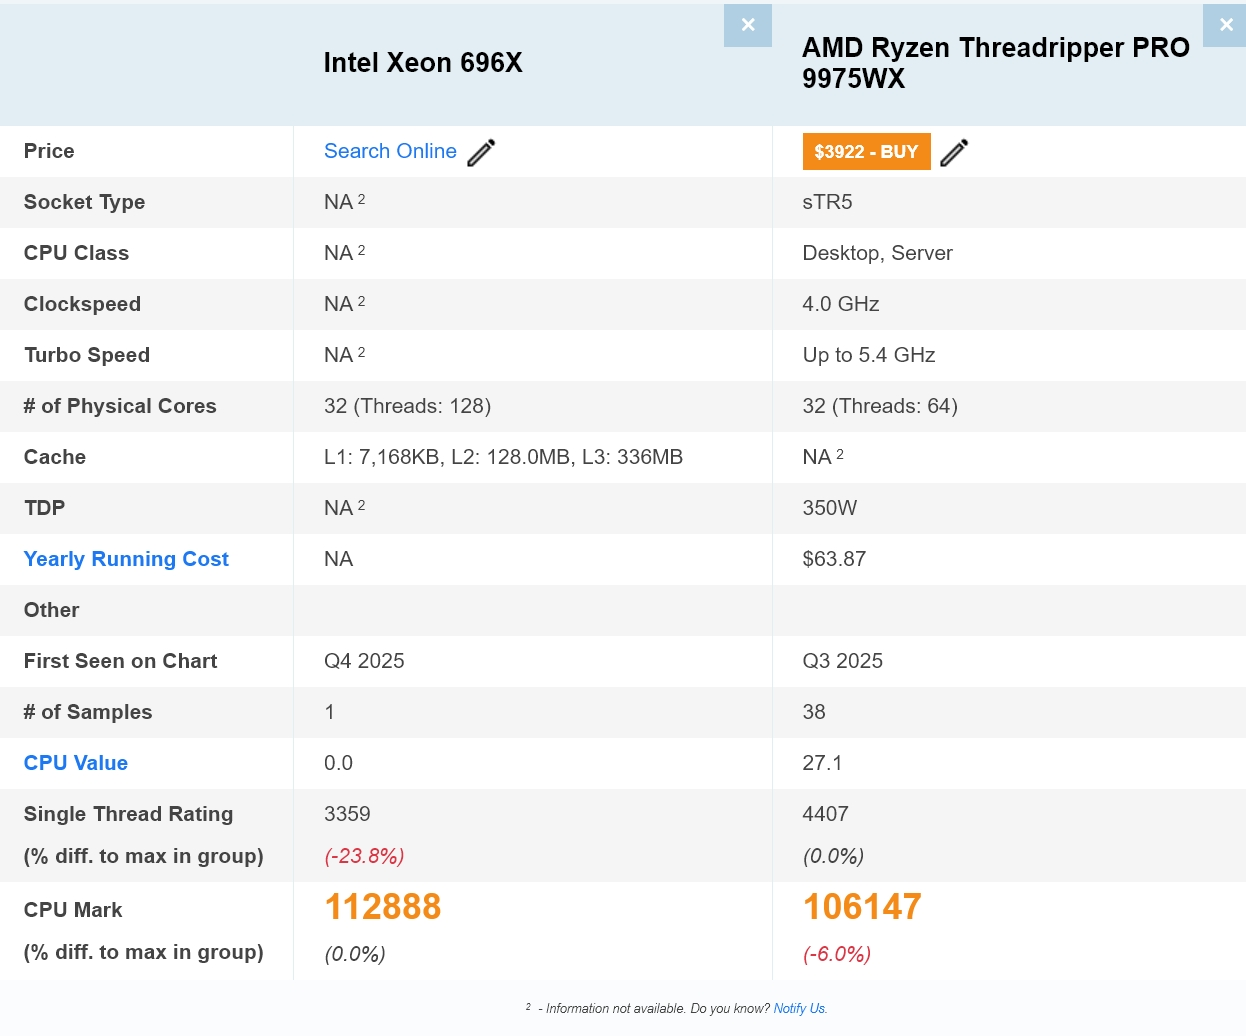Click the AMD CPU Mark score 106147
This screenshot has height=1036, width=1246.
coord(862,907)
